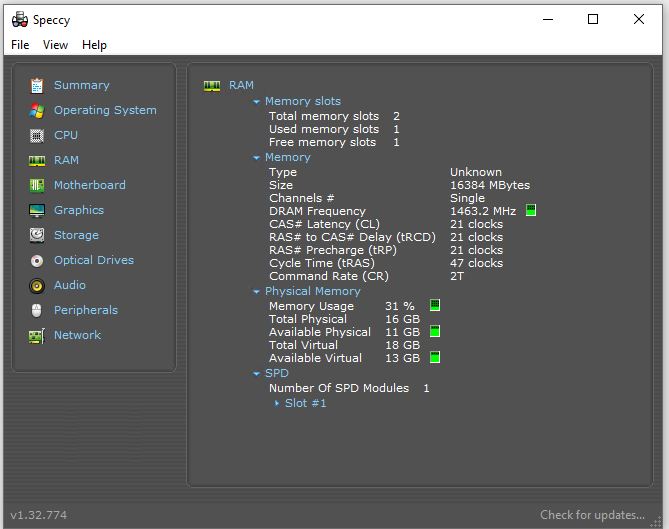Show the Peripherals section

pyautogui.click(x=86, y=310)
